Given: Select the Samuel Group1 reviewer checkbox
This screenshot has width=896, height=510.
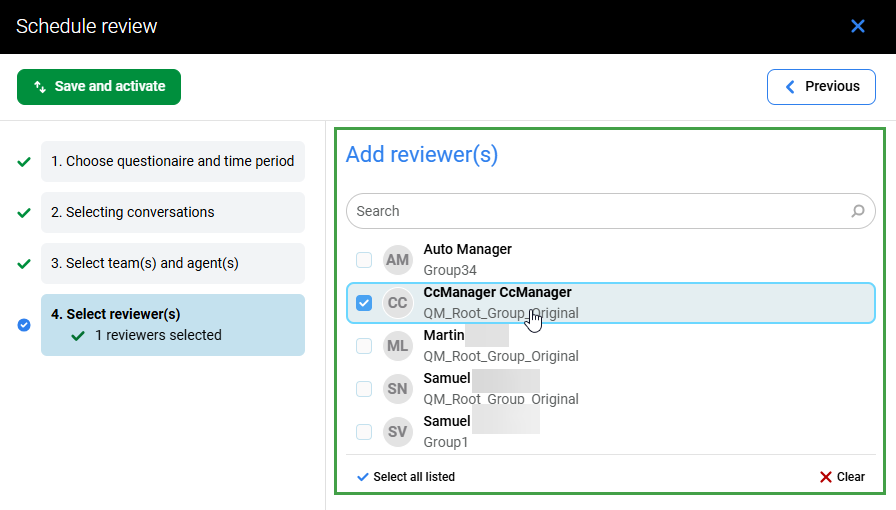Looking at the screenshot, I should point(364,432).
